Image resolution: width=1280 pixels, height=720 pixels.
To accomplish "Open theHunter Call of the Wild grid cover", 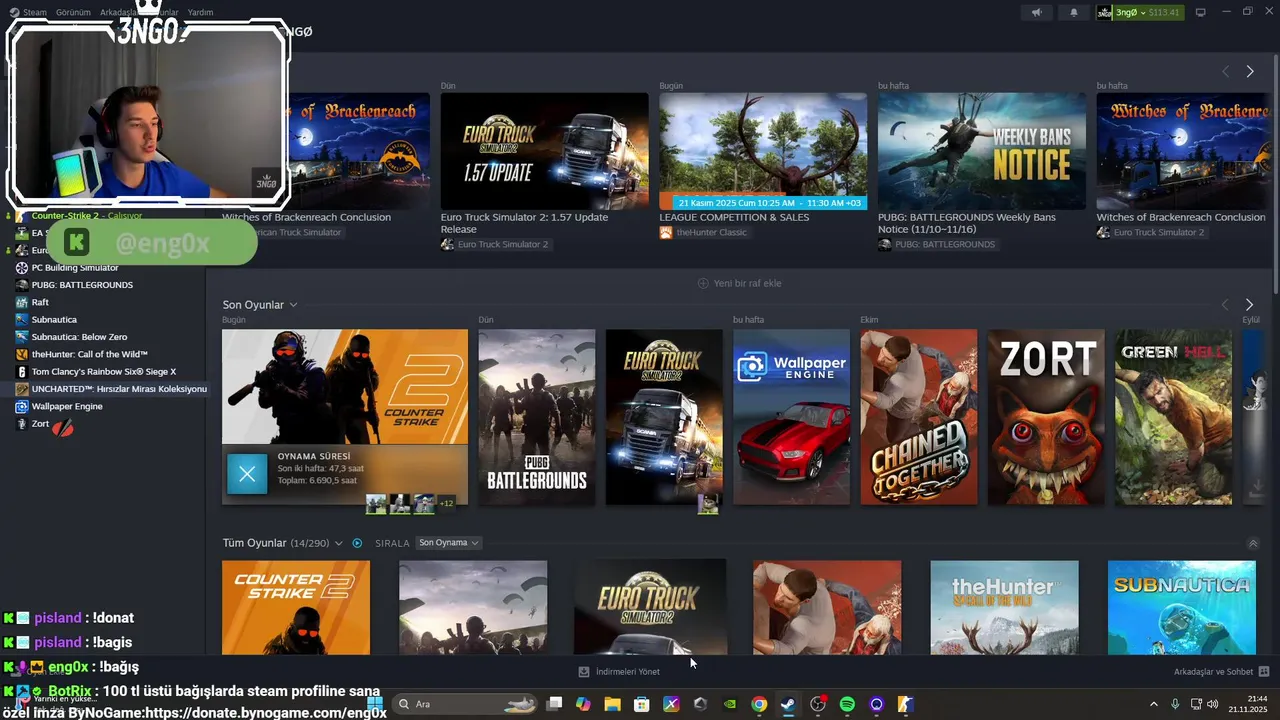I will point(1004,608).
